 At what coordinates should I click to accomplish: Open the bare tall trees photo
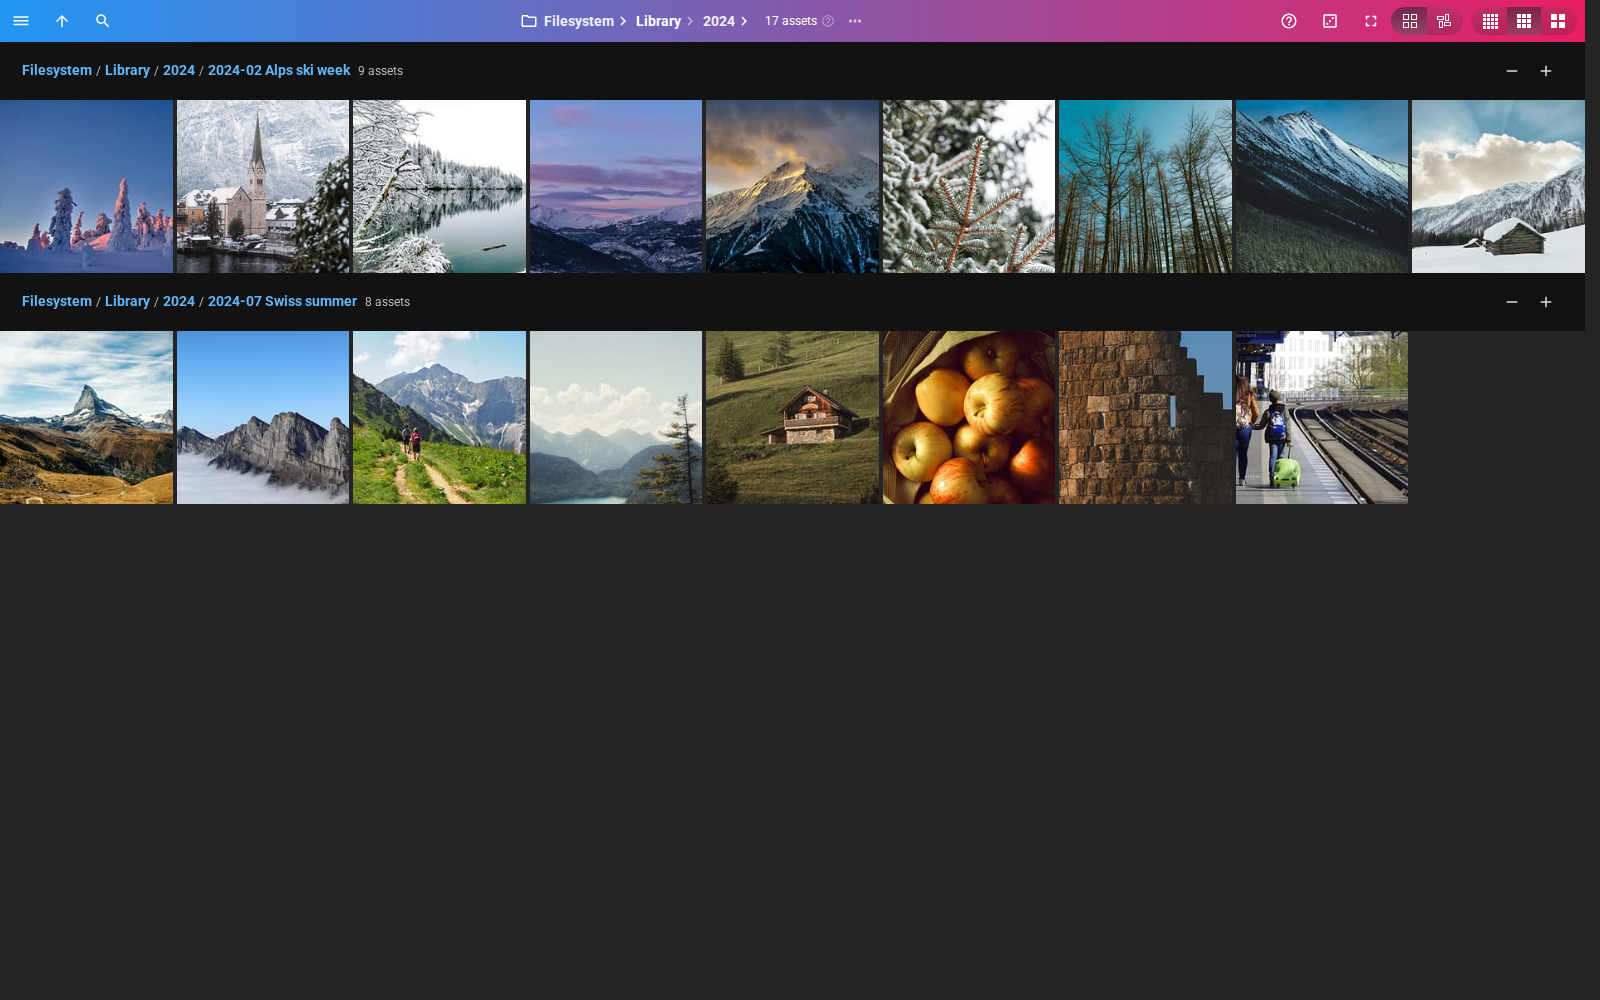click(x=1145, y=186)
